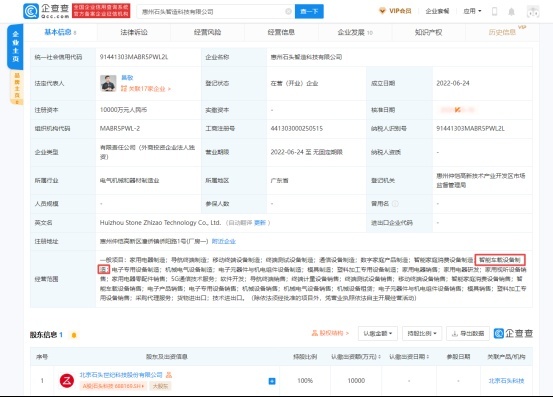Click the orange badge icon beside 股东信息
The height and width of the screenshot is (397, 553).
pyautogui.click(x=74, y=335)
